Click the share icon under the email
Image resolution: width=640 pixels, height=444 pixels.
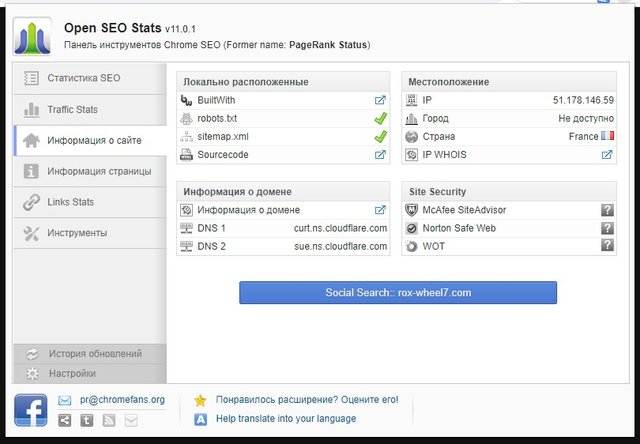click(x=64, y=420)
